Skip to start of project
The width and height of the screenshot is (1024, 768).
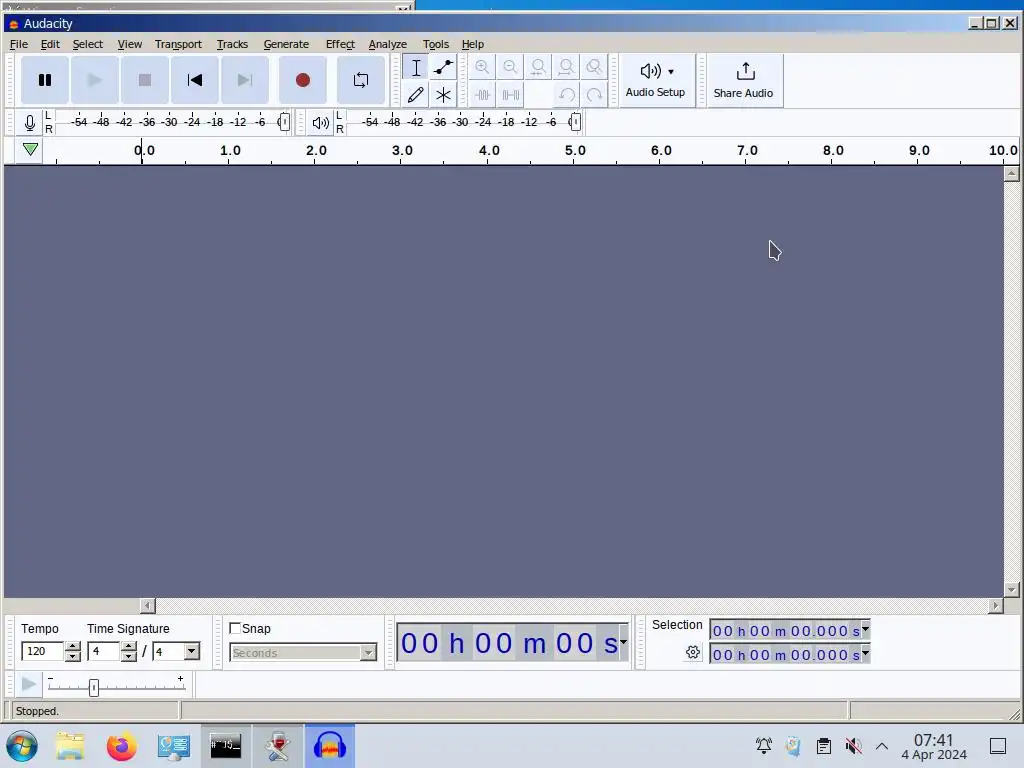point(195,80)
